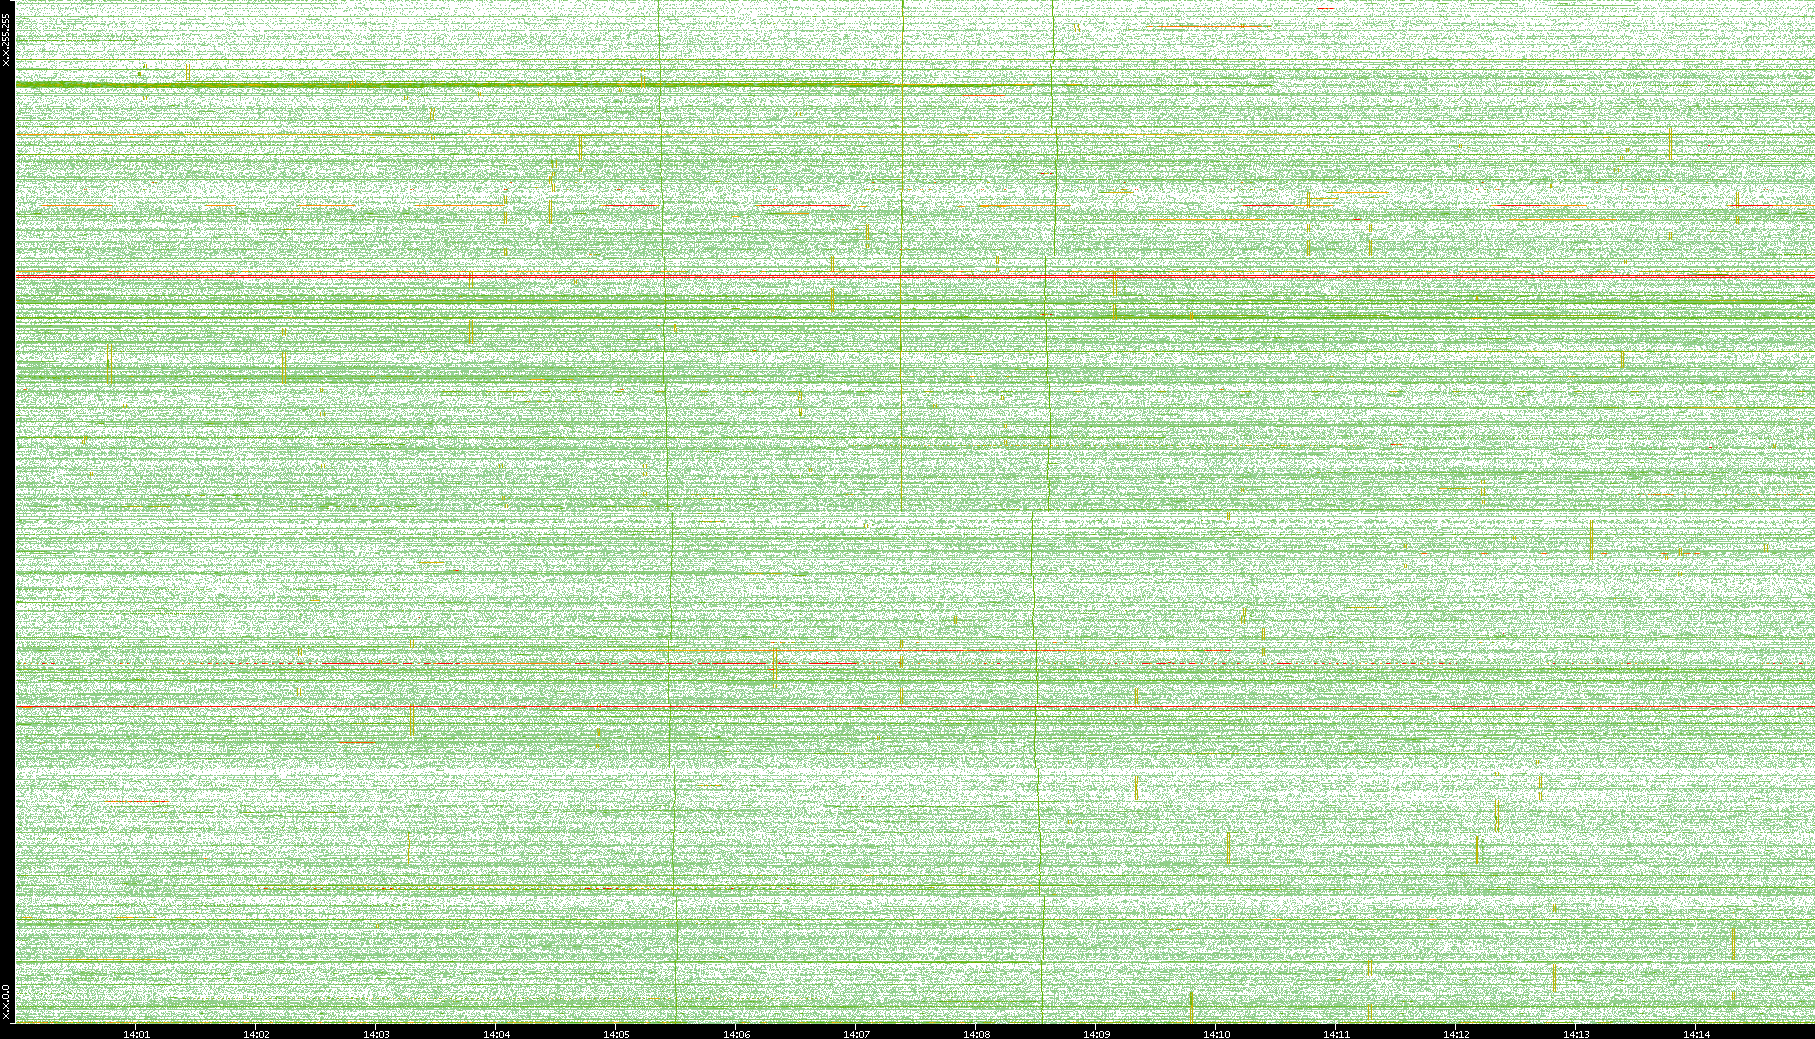
Task: Click the X.X.0.0 address axis label
Action: click(6, 1003)
